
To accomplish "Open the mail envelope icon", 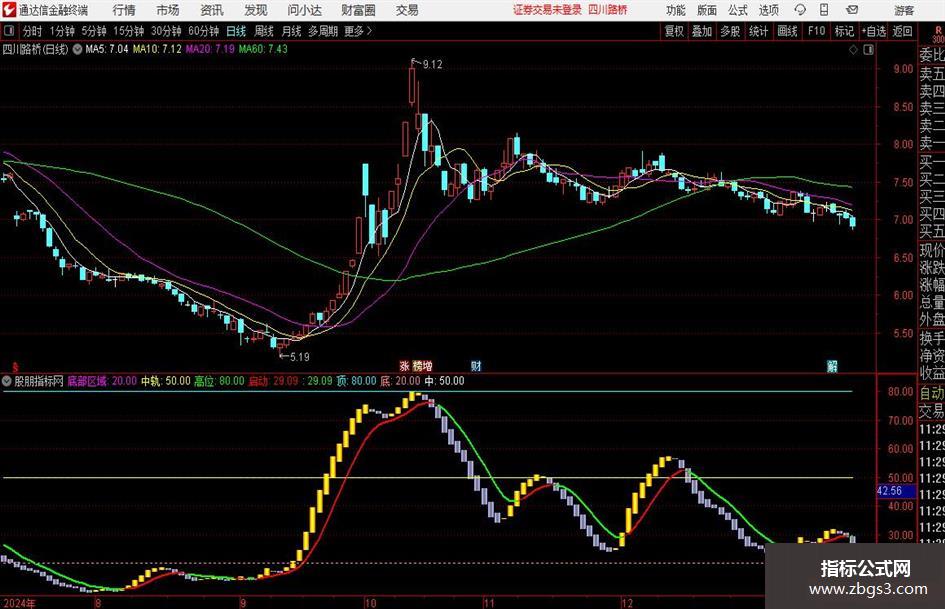I will point(852,10).
